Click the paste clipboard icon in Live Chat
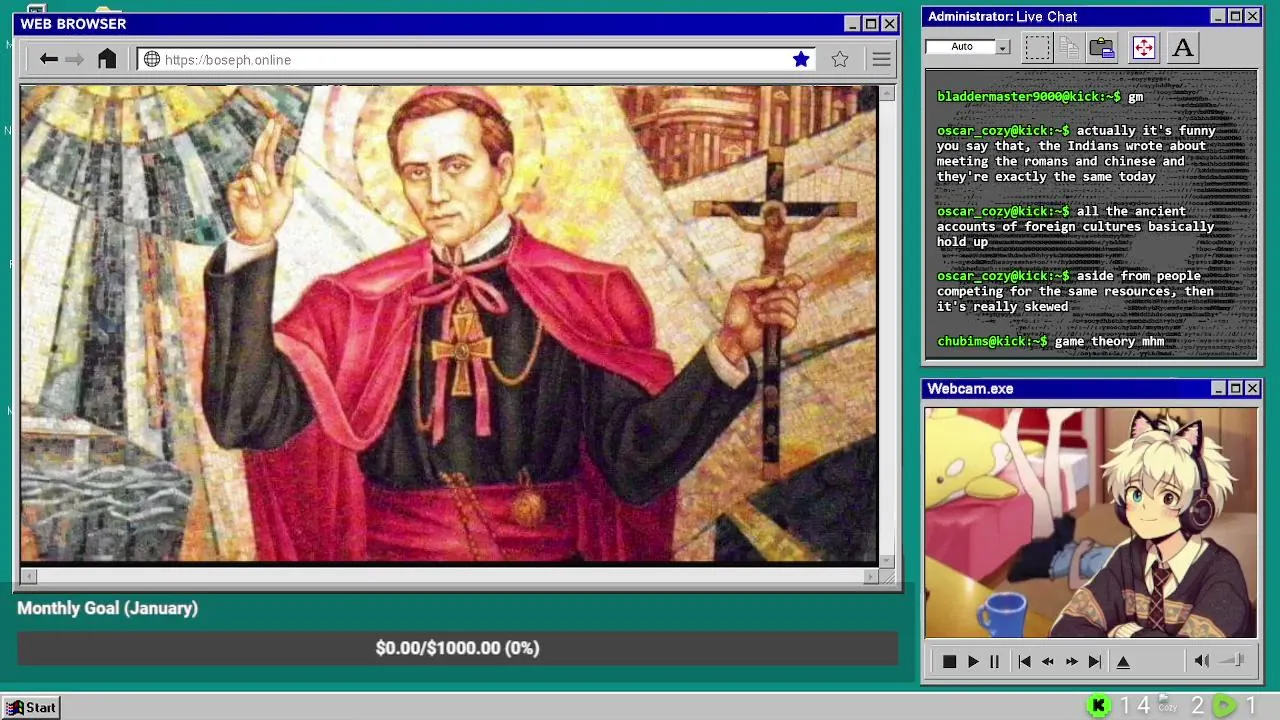This screenshot has width=1280, height=720. pyautogui.click(x=1102, y=47)
